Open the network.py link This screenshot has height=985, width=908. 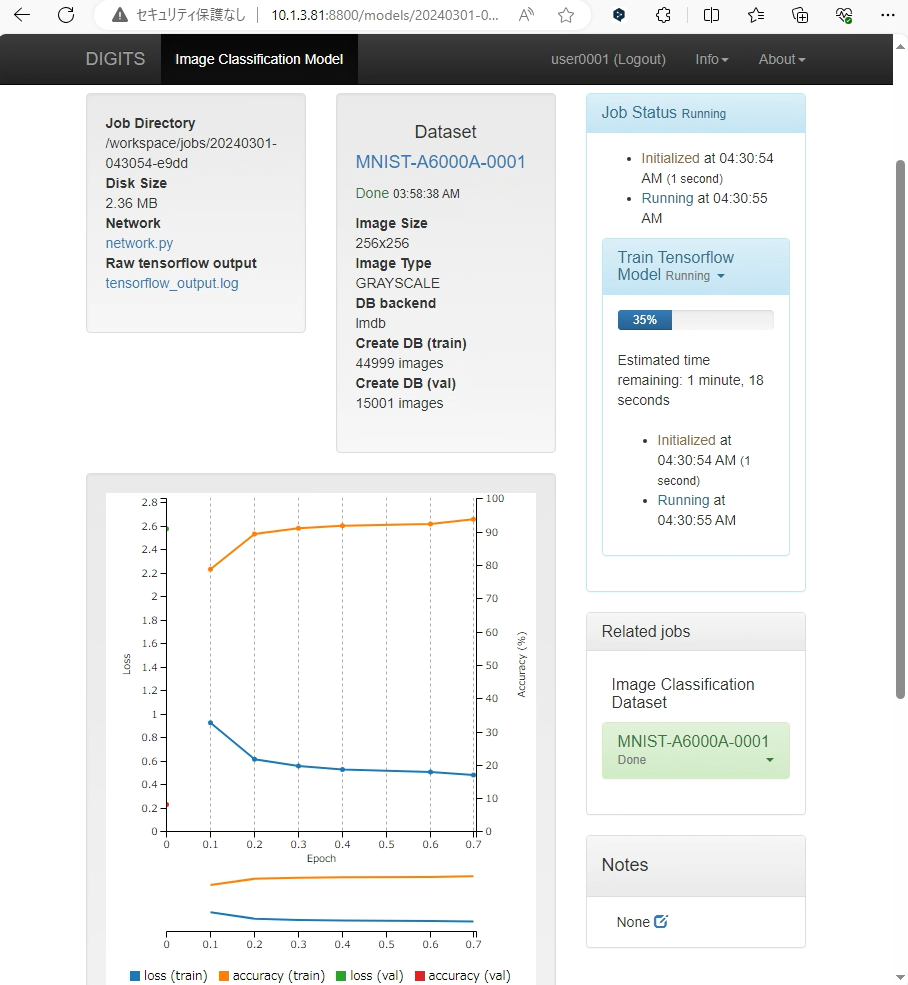[x=139, y=243]
